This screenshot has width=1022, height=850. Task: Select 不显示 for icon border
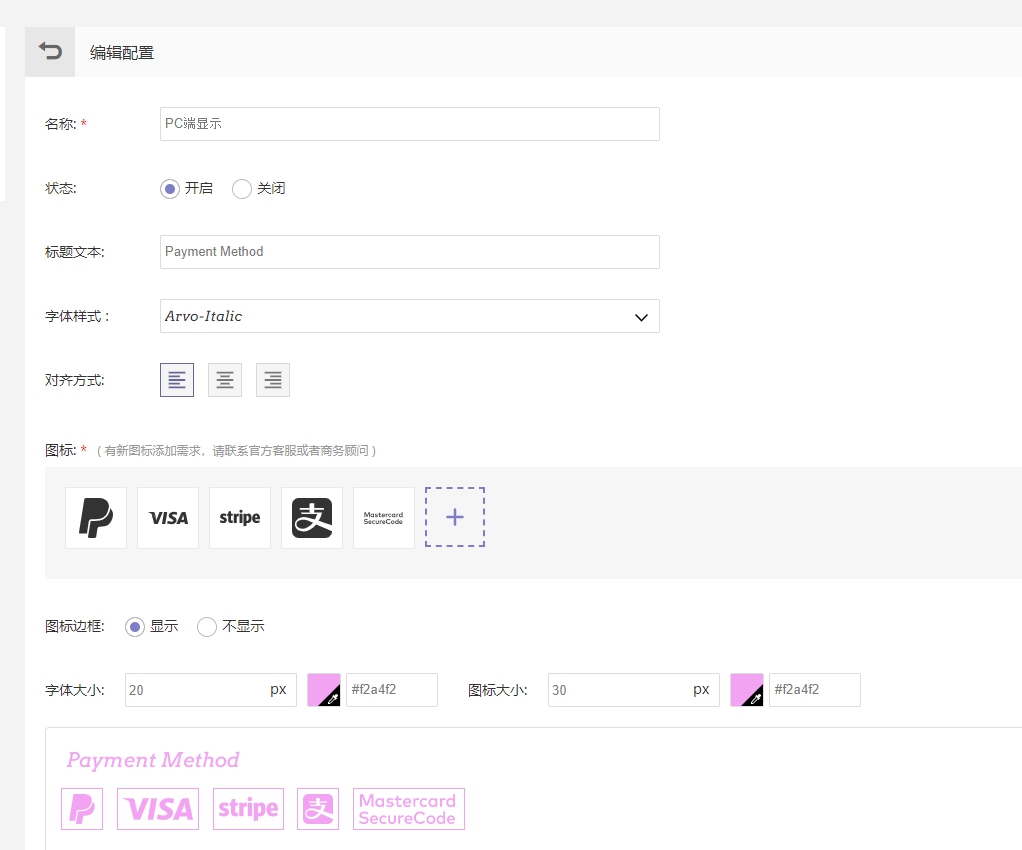(207, 627)
